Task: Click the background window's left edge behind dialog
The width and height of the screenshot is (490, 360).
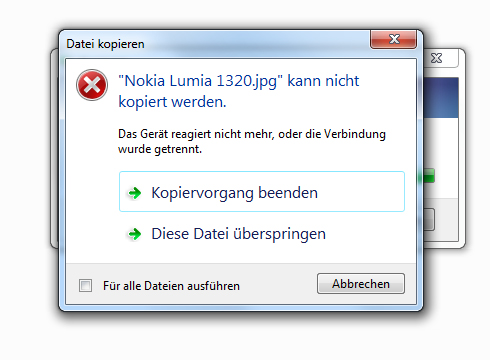Action: tap(54, 148)
